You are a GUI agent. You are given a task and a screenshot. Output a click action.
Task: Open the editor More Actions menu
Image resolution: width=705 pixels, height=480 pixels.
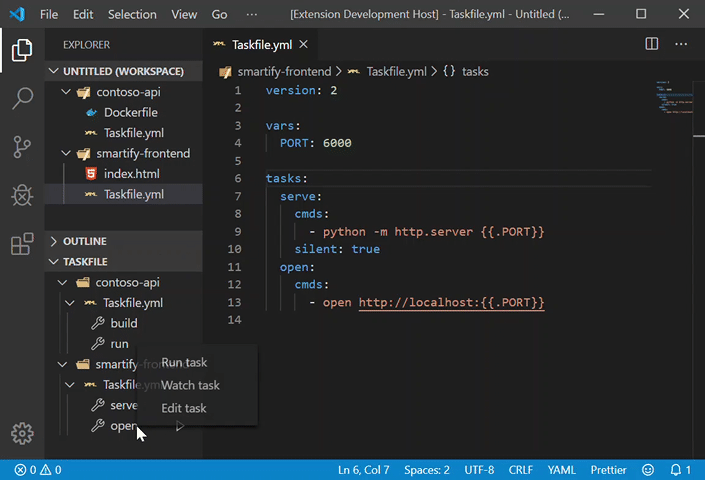(681, 44)
